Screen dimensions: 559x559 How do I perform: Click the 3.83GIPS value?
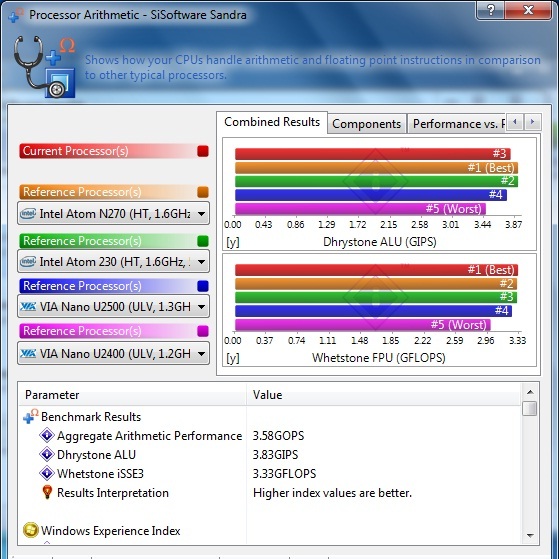pyautogui.click(x=275, y=455)
